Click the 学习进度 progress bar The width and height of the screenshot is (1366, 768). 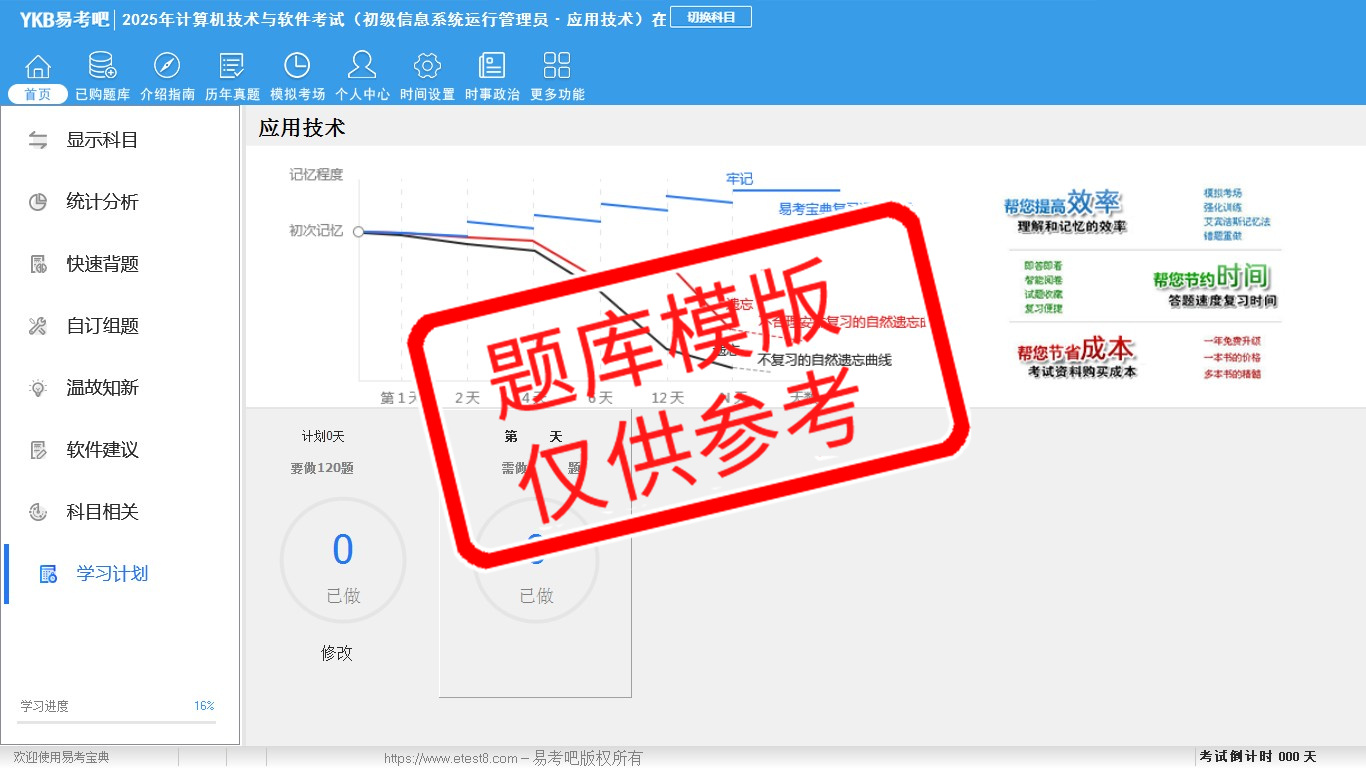(x=116, y=721)
